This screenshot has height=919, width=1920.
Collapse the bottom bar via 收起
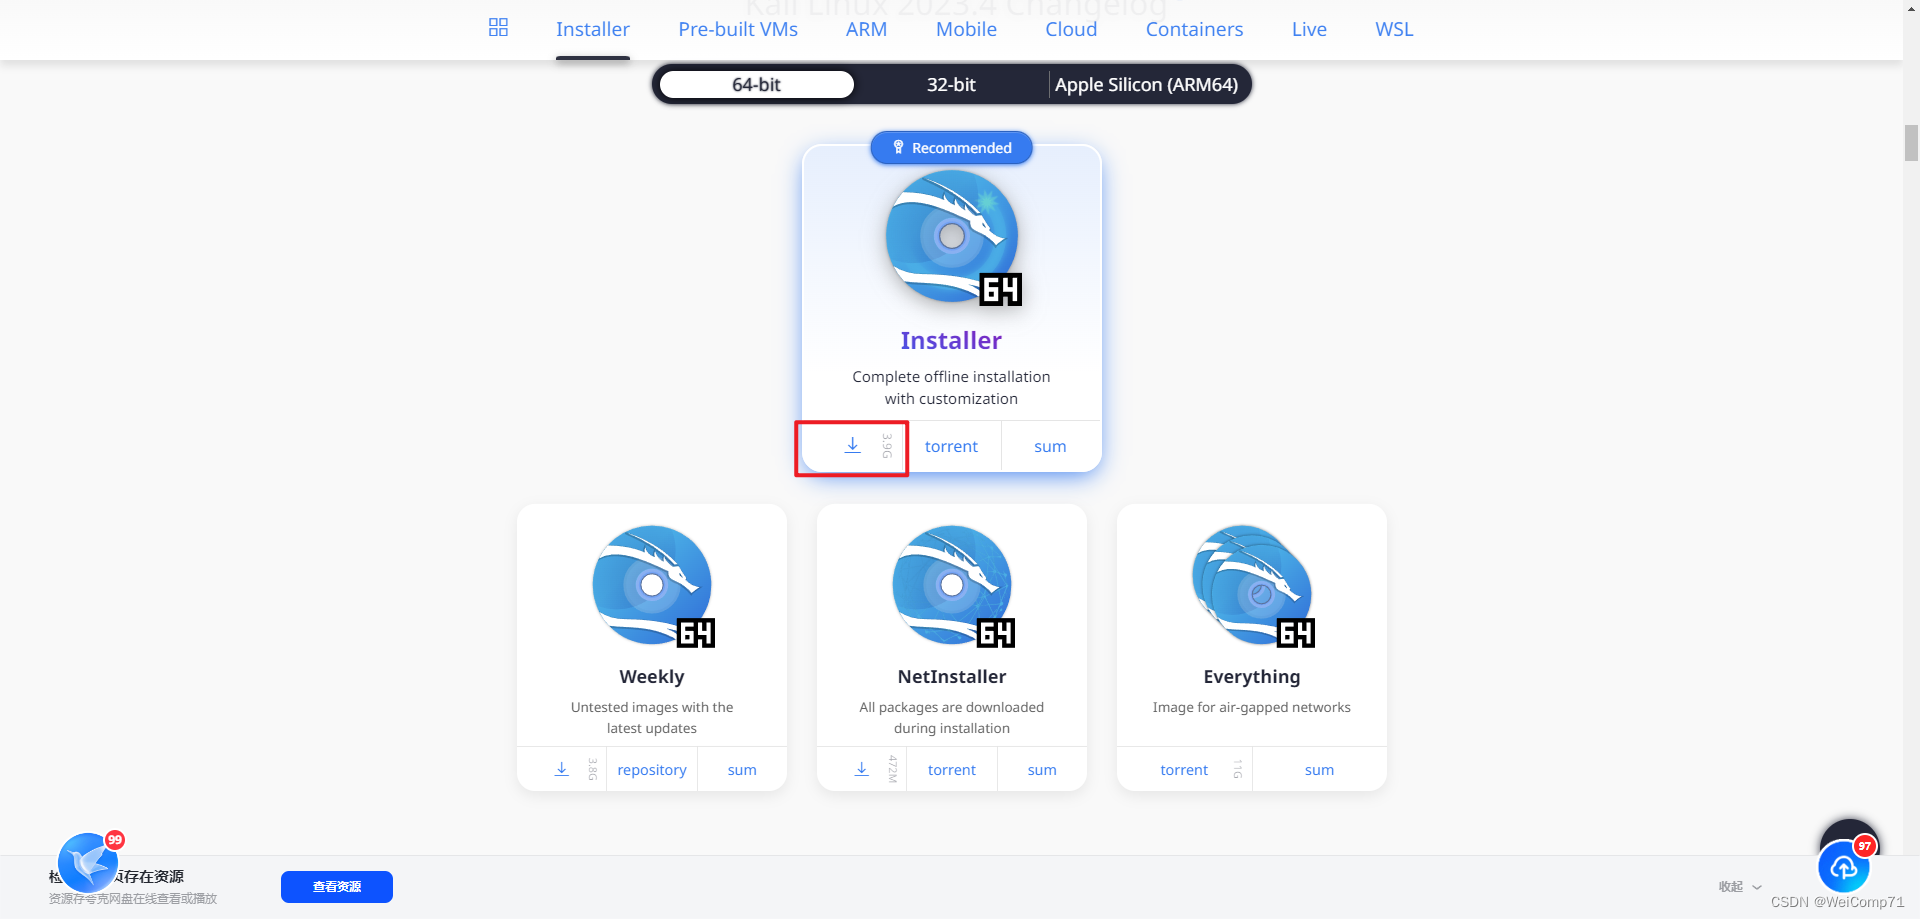point(1740,887)
